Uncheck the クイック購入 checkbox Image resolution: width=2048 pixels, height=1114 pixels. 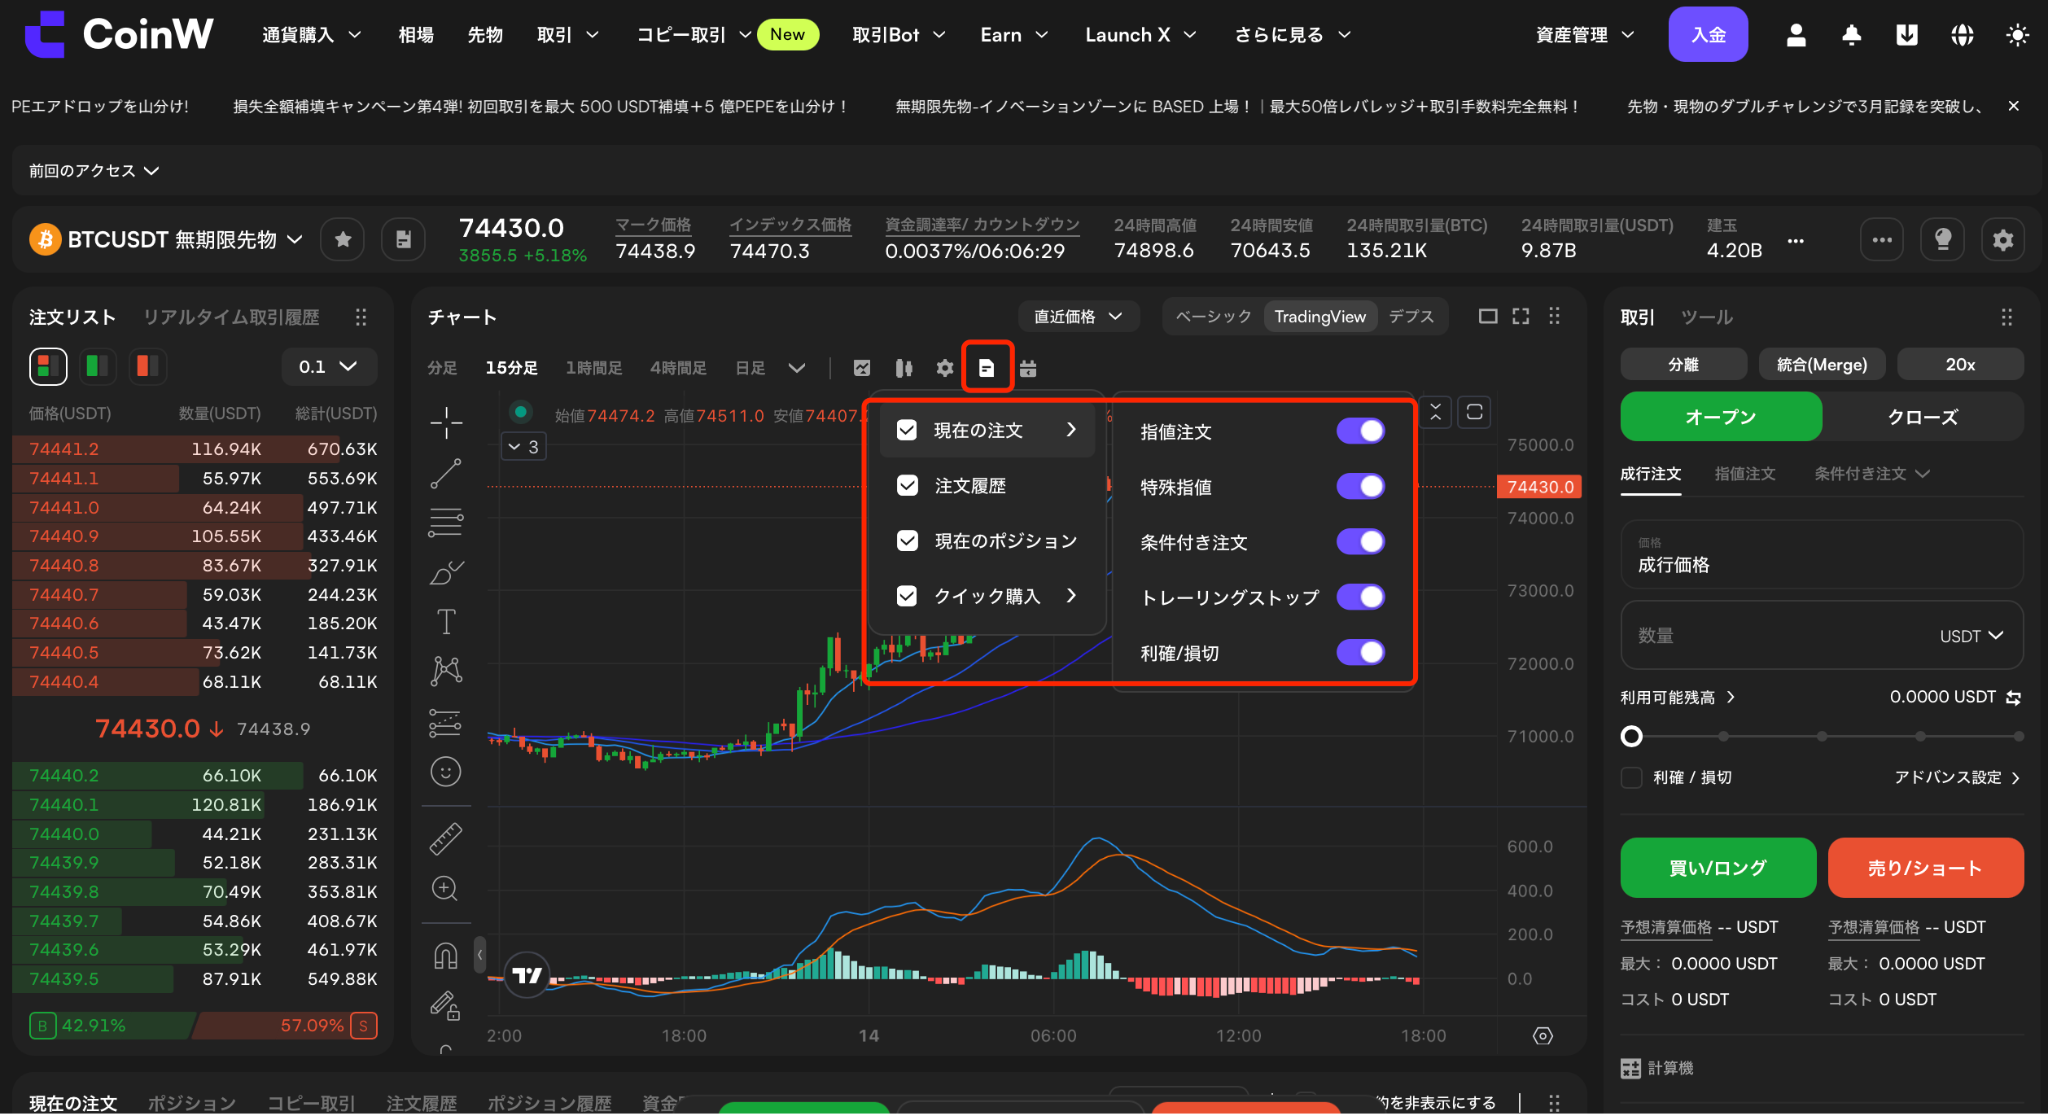point(907,596)
